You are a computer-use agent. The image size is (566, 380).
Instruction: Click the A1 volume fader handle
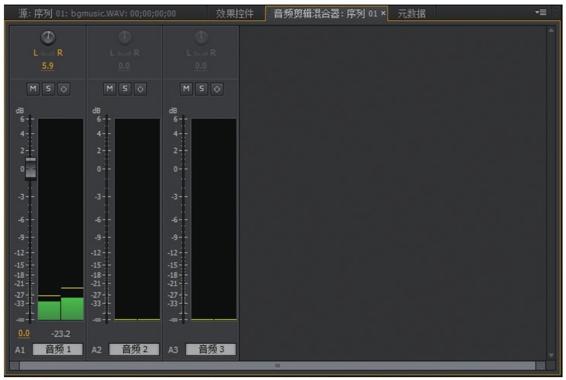coord(31,168)
